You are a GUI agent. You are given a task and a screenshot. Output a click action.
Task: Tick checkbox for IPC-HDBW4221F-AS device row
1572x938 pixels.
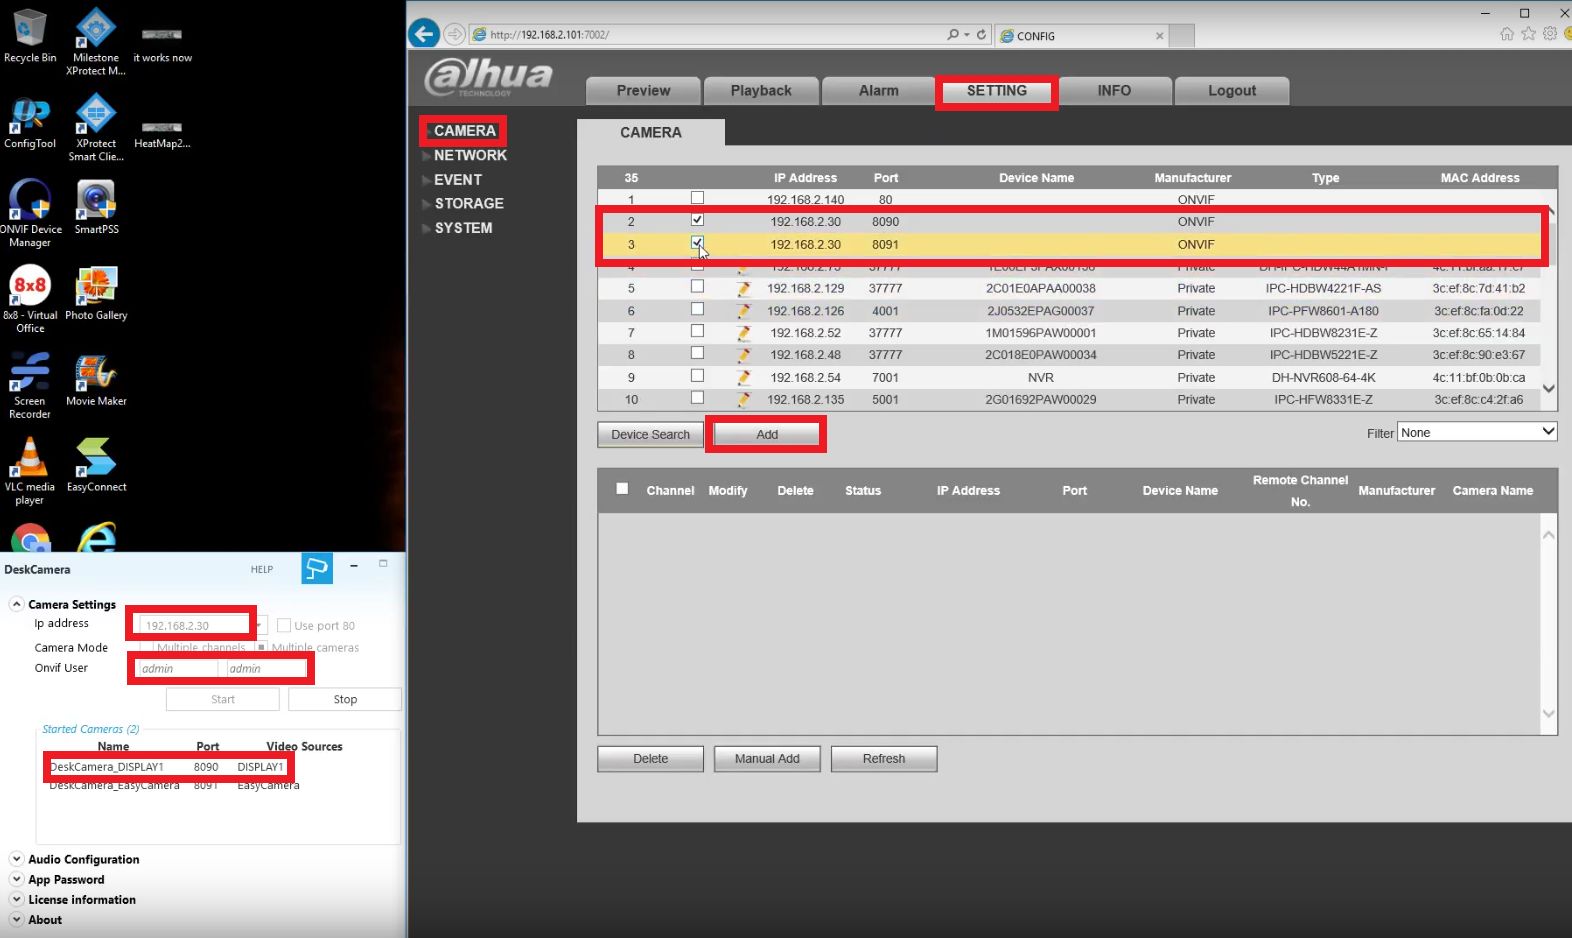click(697, 287)
